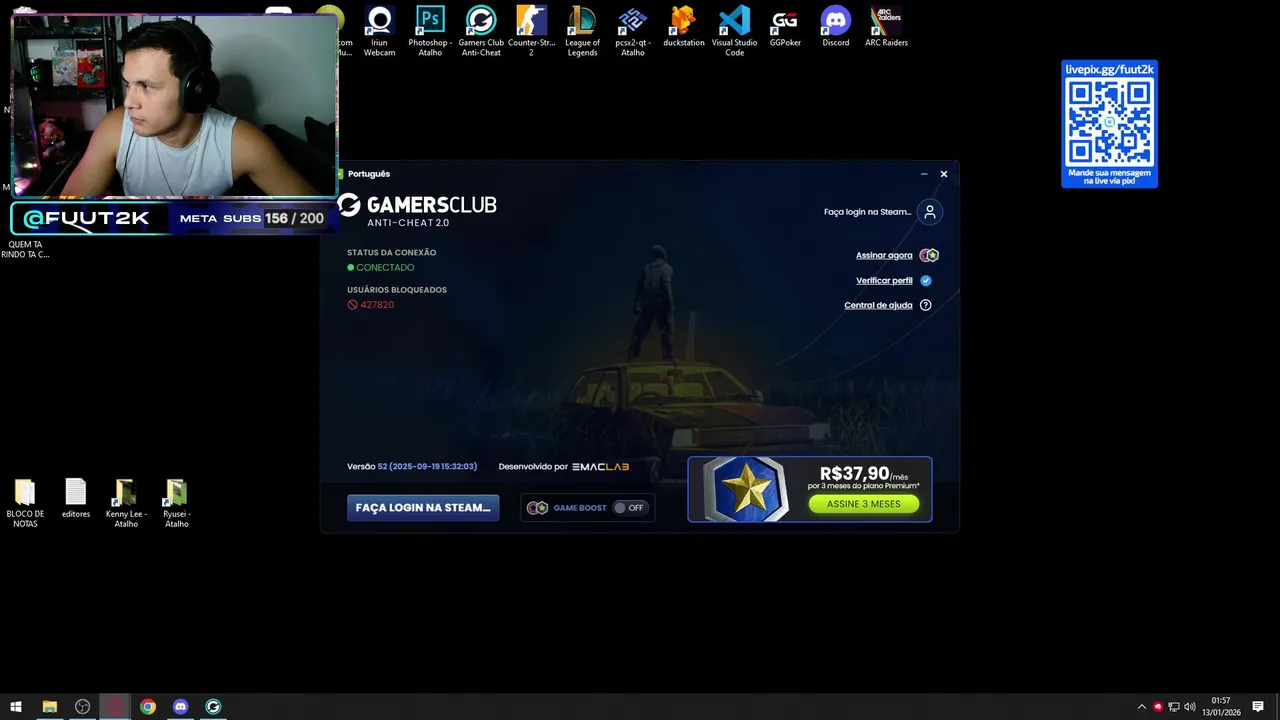This screenshot has width=1280, height=720.
Task: Switch to Gamers Club taskbar icon
Action: pos(213,707)
